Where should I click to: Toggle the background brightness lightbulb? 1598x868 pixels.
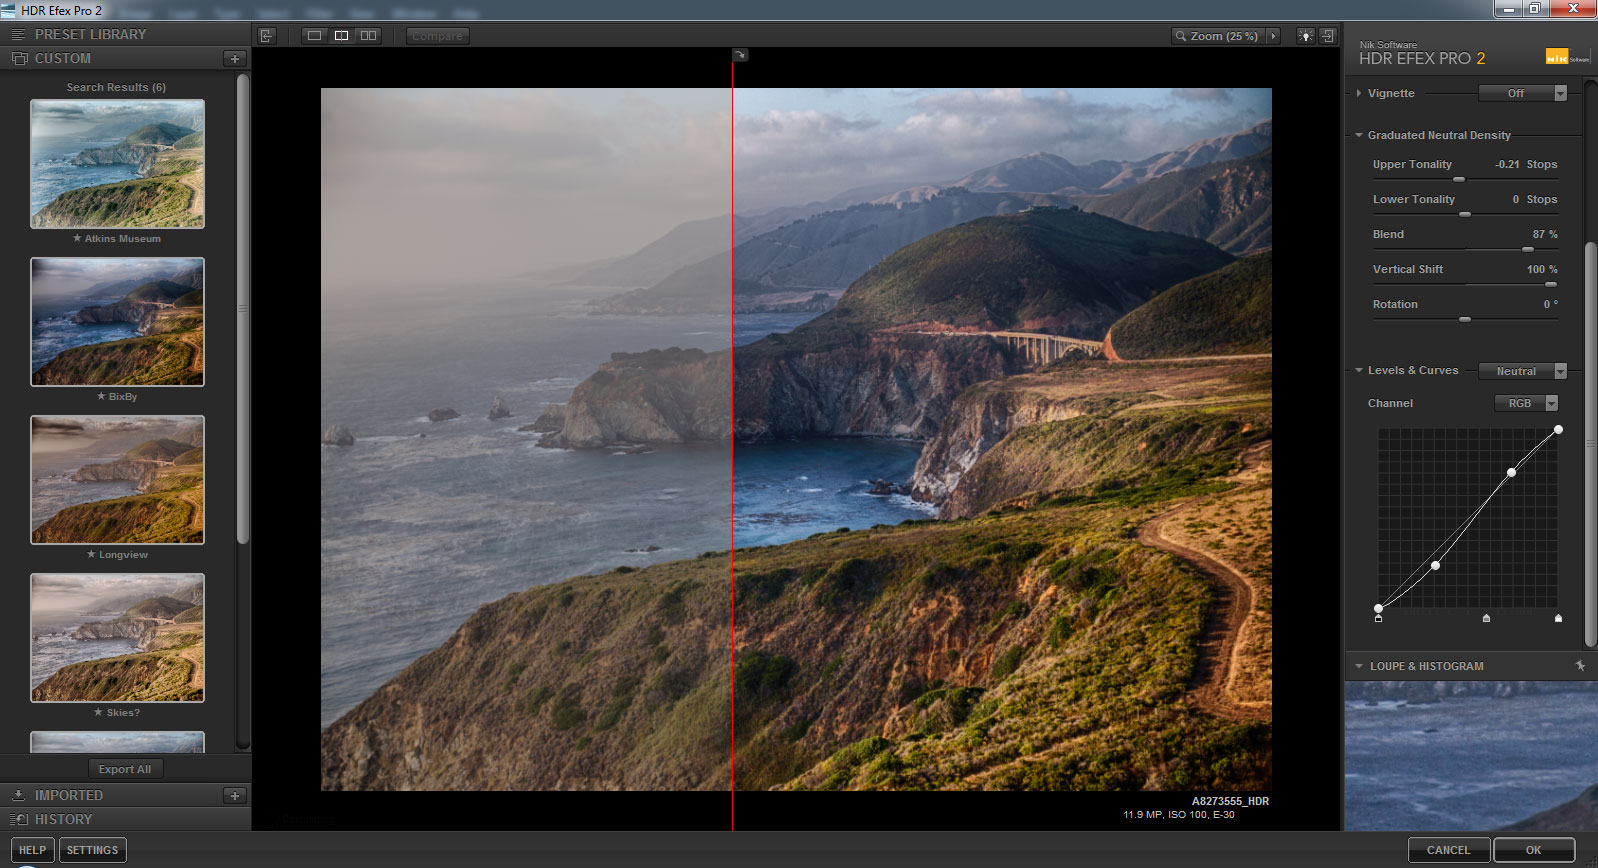click(x=1305, y=36)
